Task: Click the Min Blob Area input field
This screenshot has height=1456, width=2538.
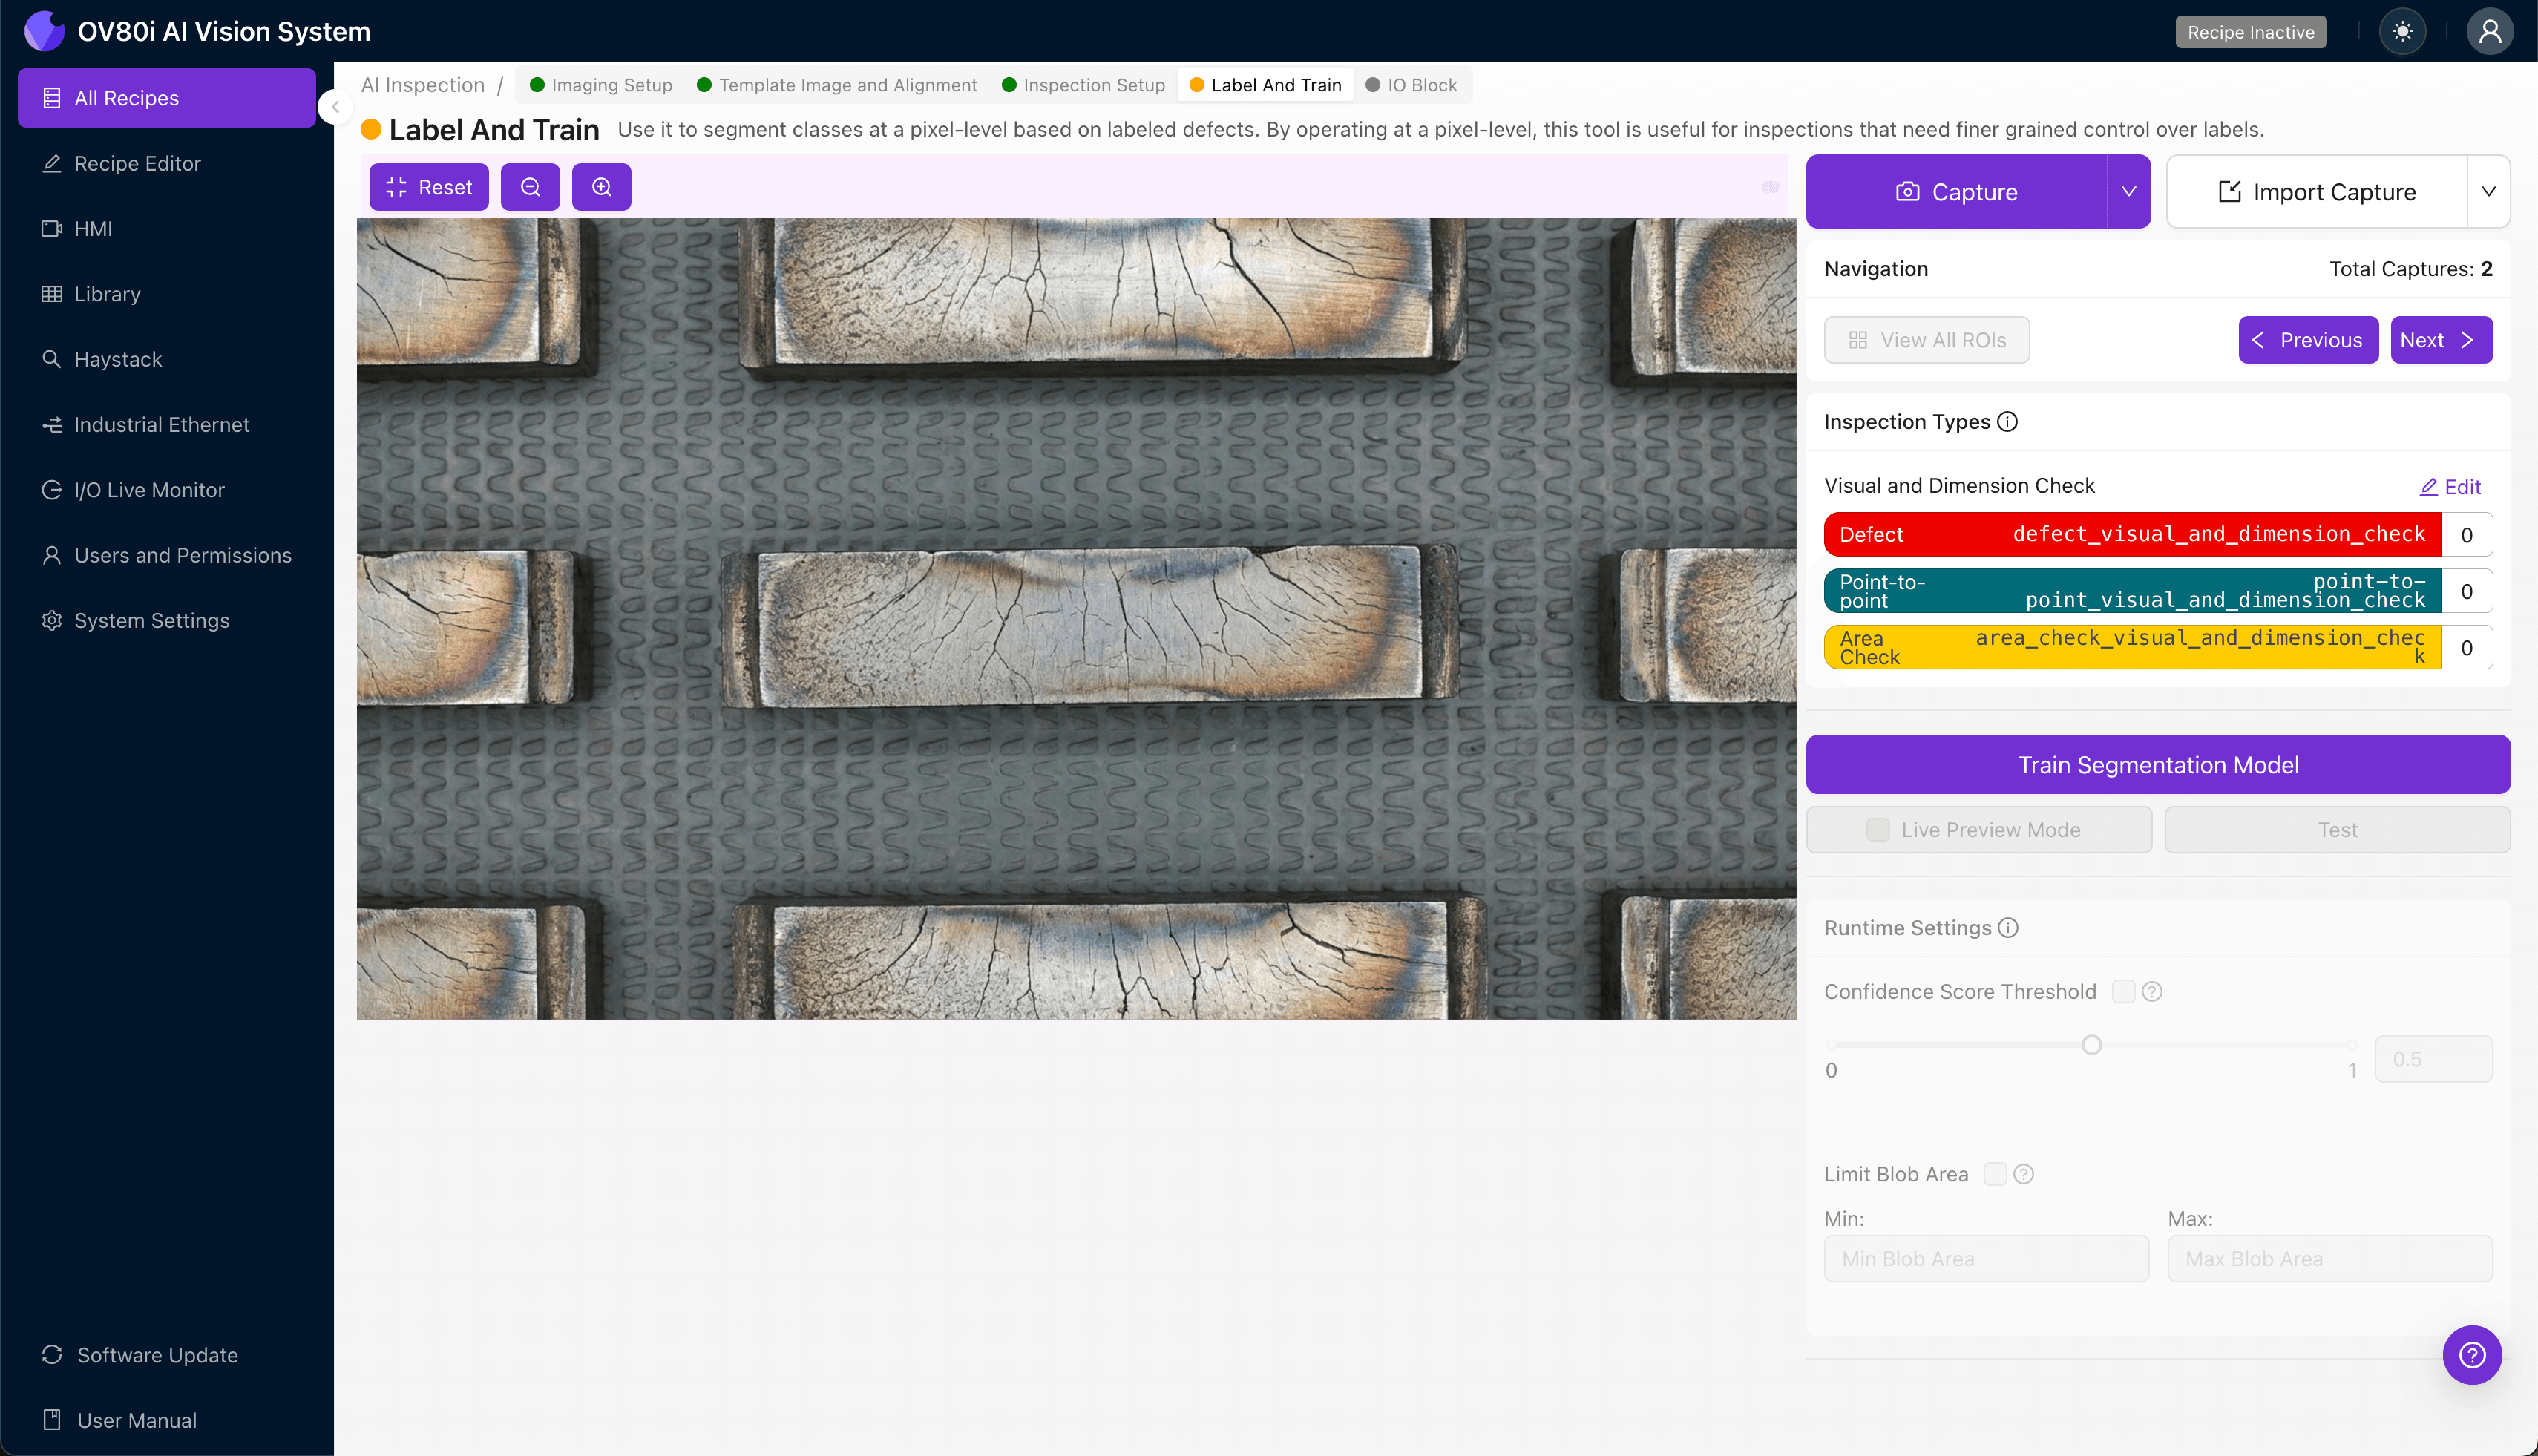Action: pos(1985,1259)
